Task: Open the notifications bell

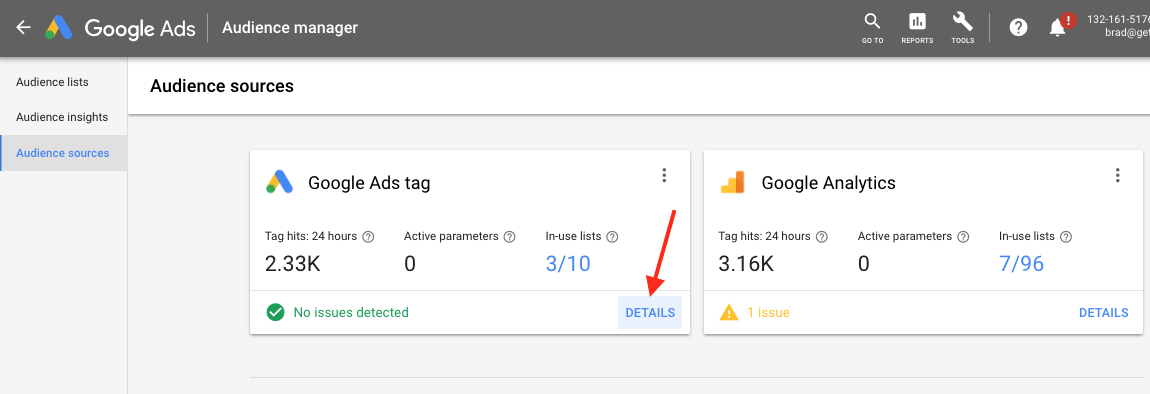Action: point(1058,28)
